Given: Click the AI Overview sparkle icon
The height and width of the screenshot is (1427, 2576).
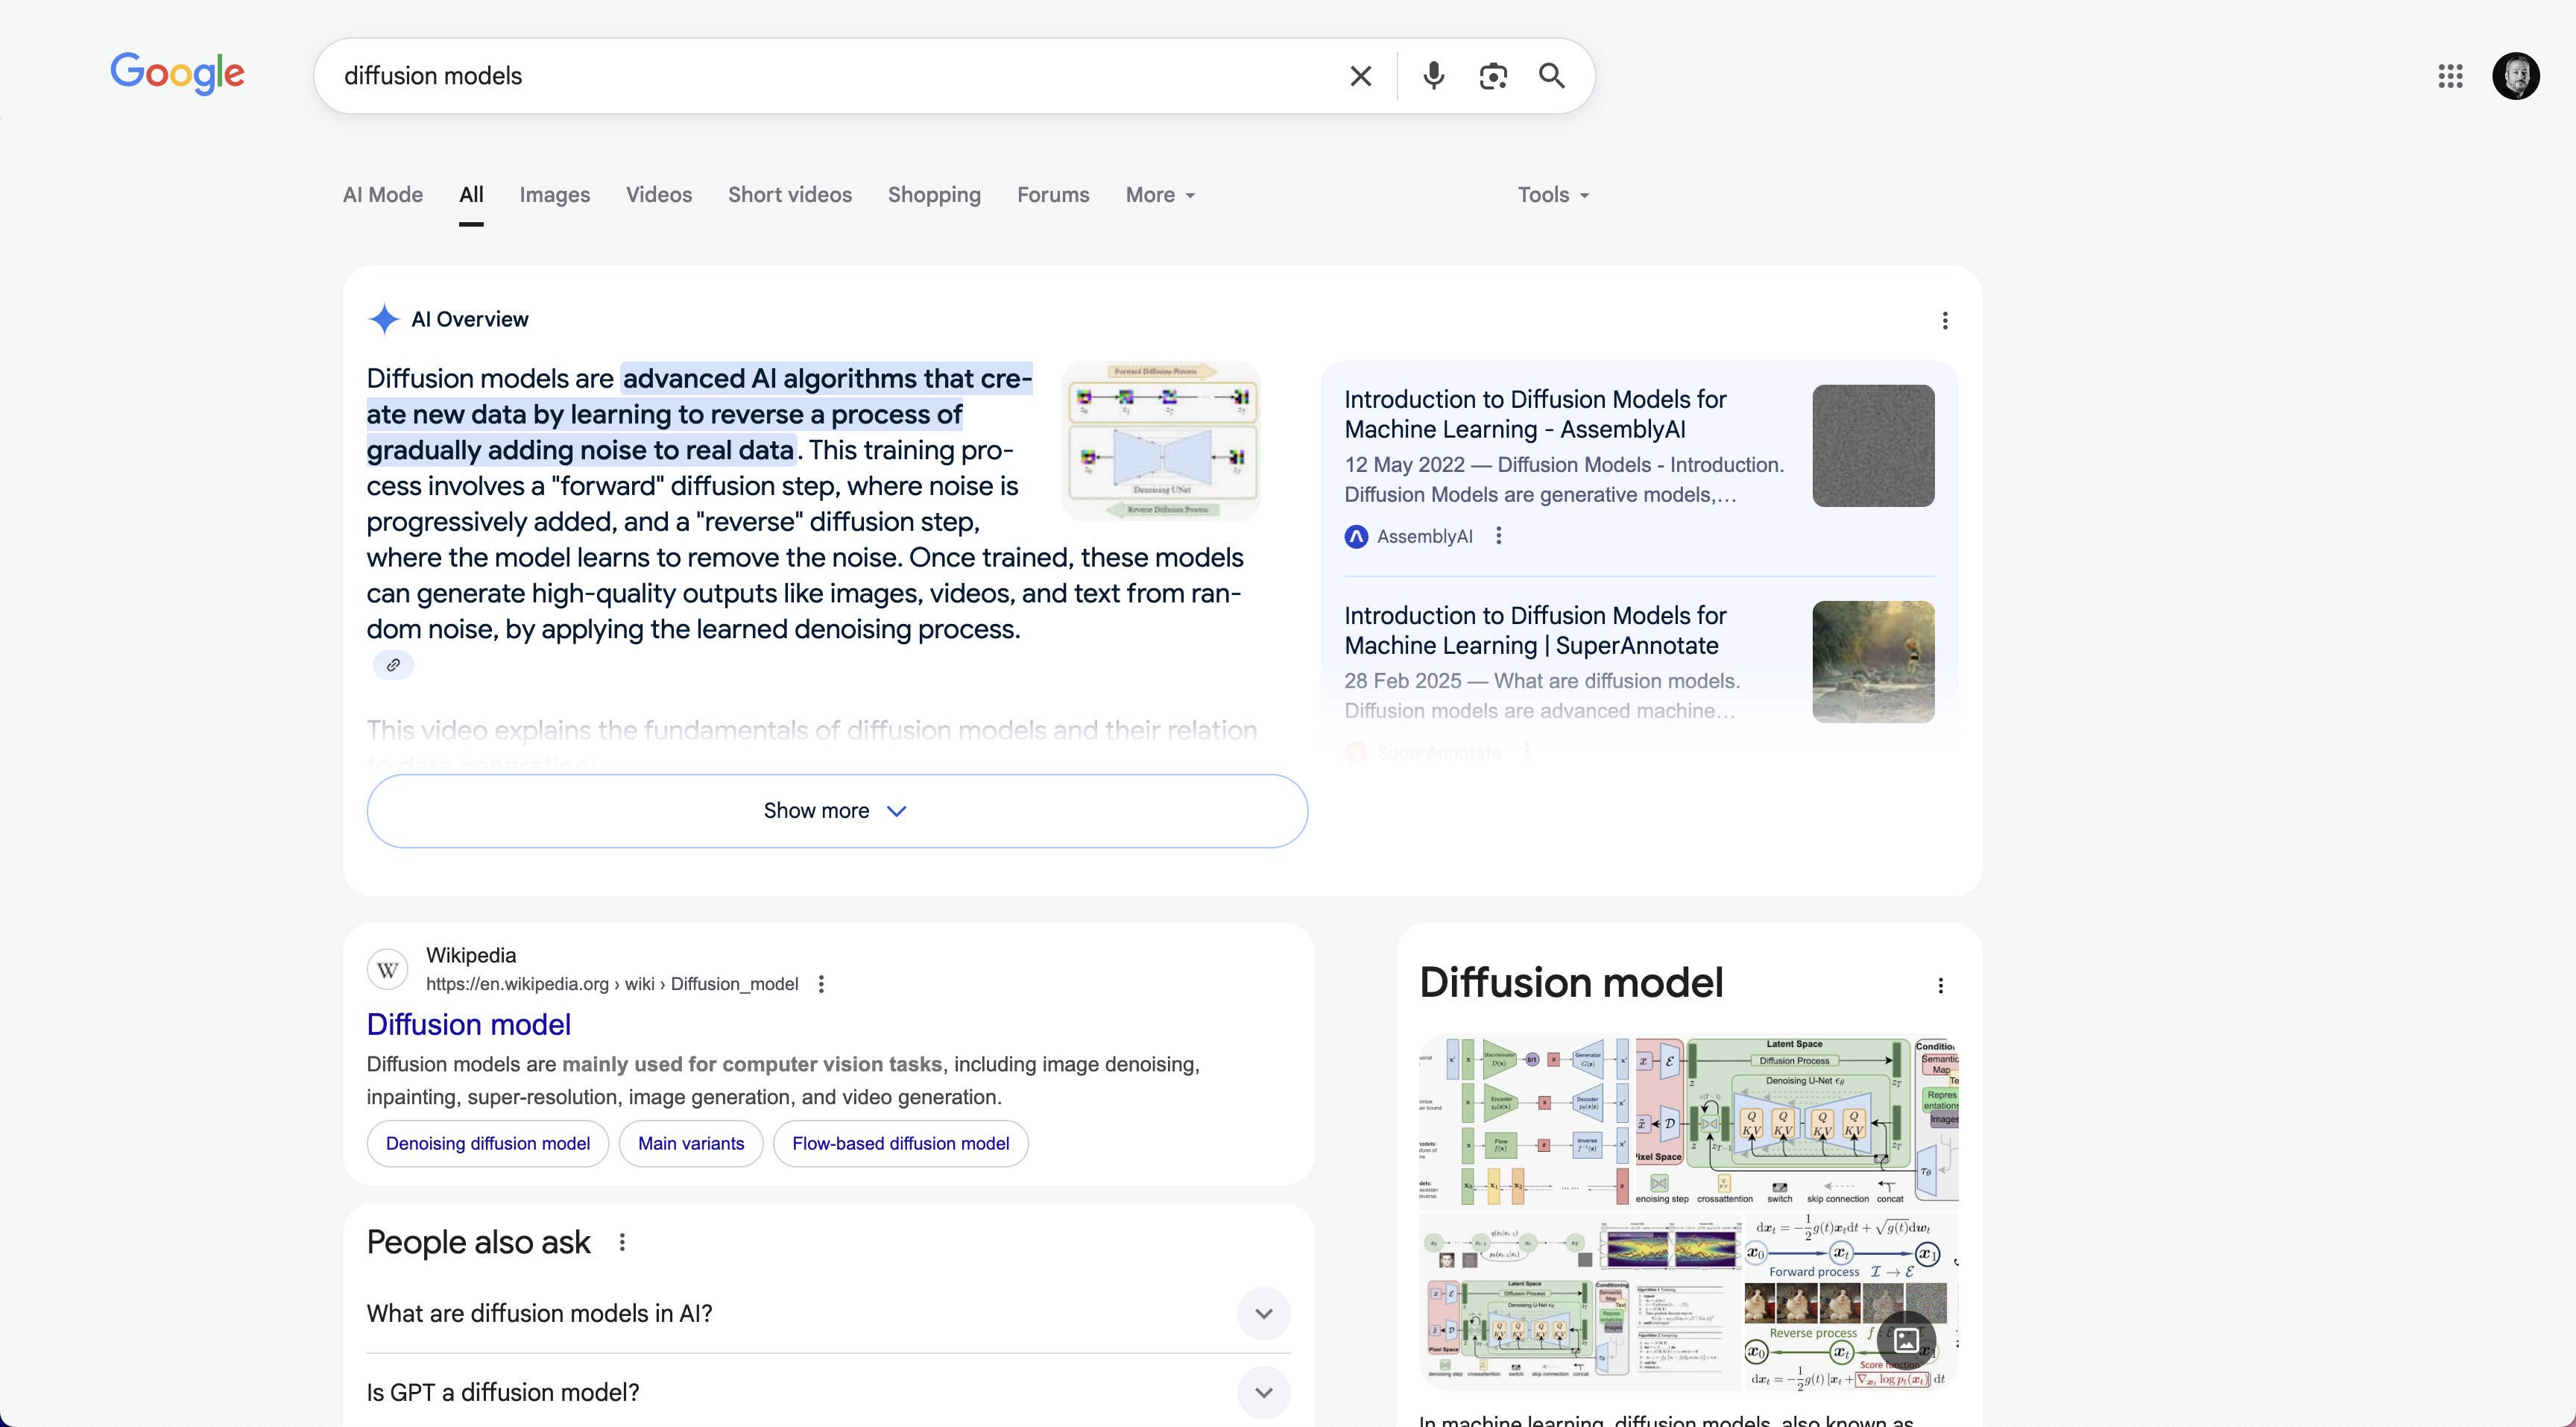Looking at the screenshot, I should pos(384,318).
